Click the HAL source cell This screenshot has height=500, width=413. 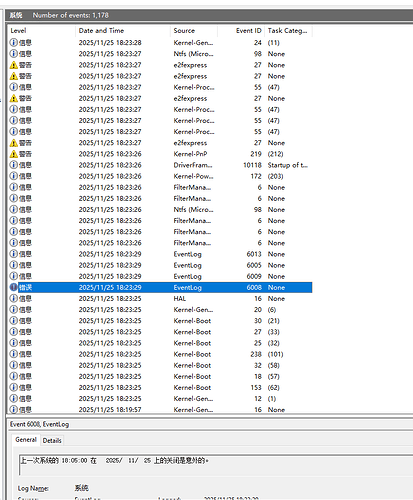180,298
